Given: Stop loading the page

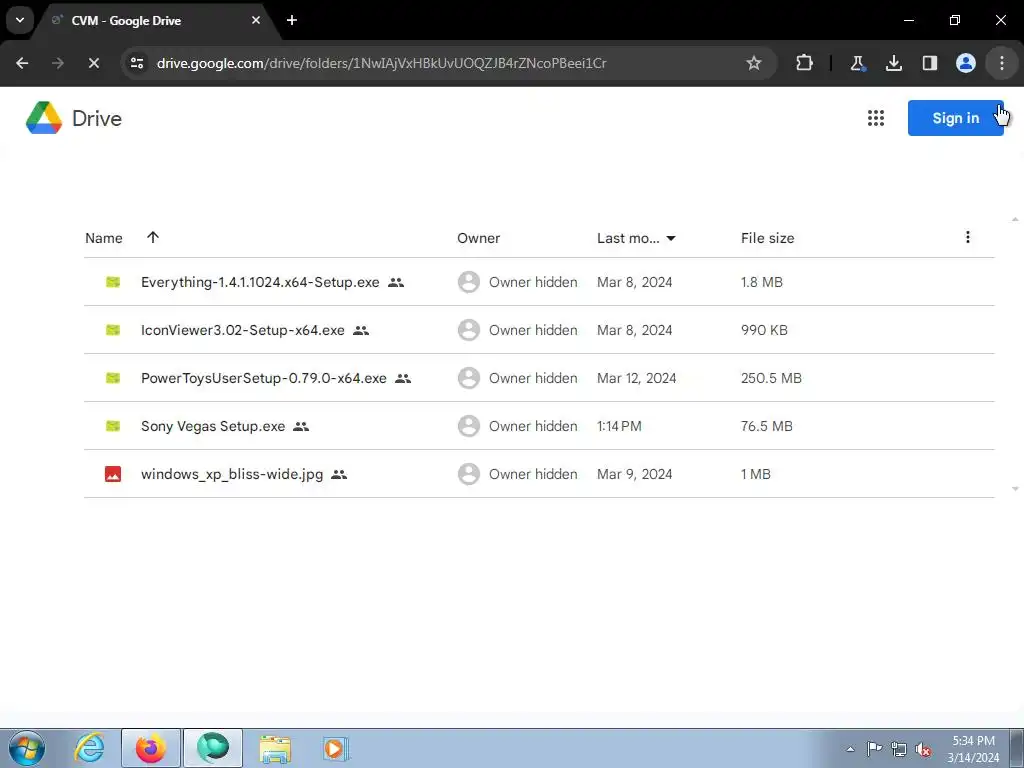Looking at the screenshot, I should [x=93, y=63].
